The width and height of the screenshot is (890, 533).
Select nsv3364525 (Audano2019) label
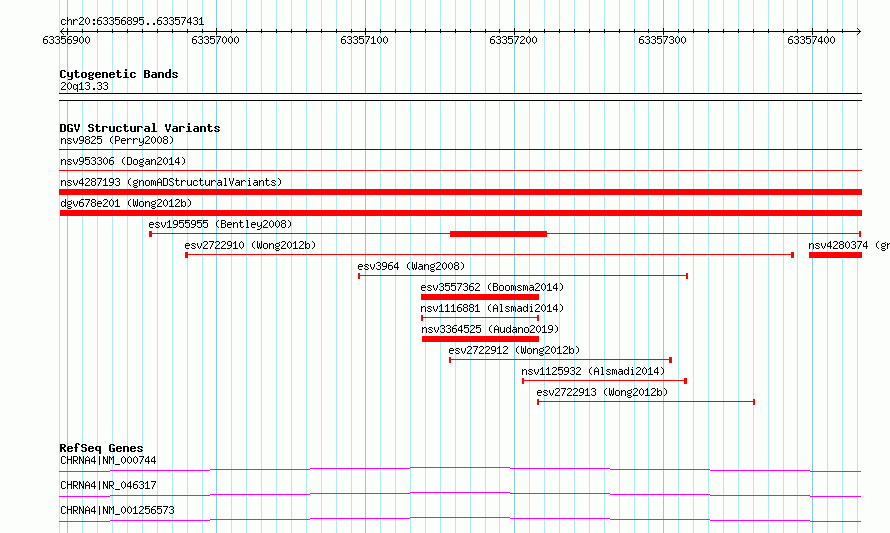click(490, 329)
